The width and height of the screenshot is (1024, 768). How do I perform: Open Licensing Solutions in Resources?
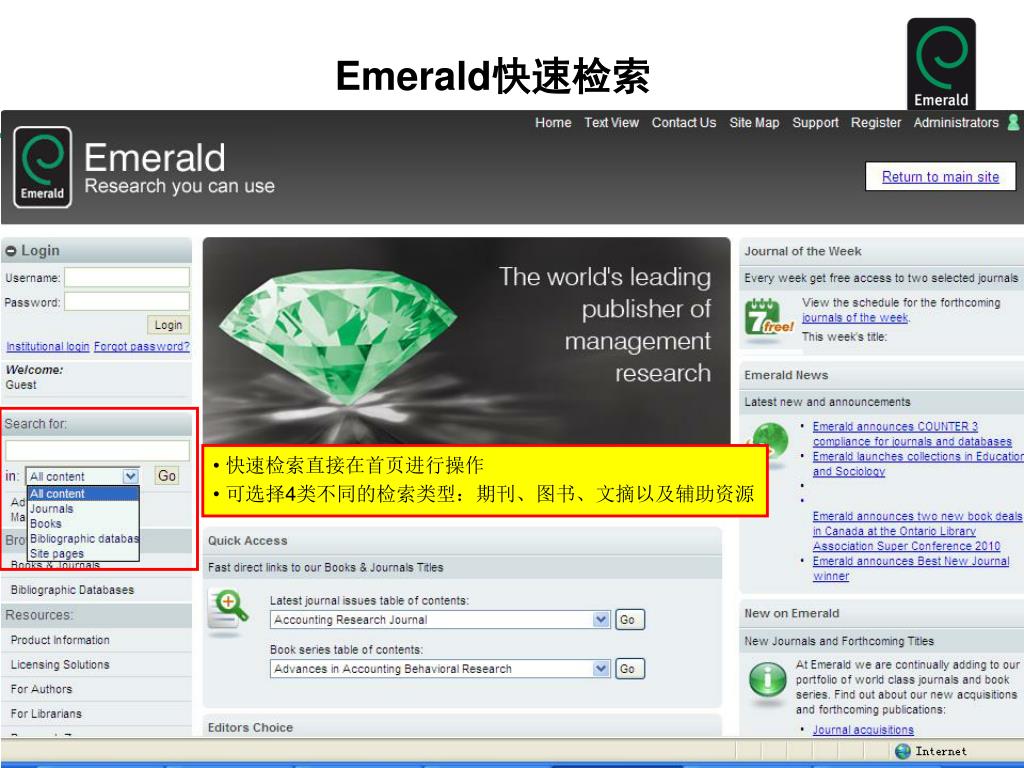click(60, 665)
